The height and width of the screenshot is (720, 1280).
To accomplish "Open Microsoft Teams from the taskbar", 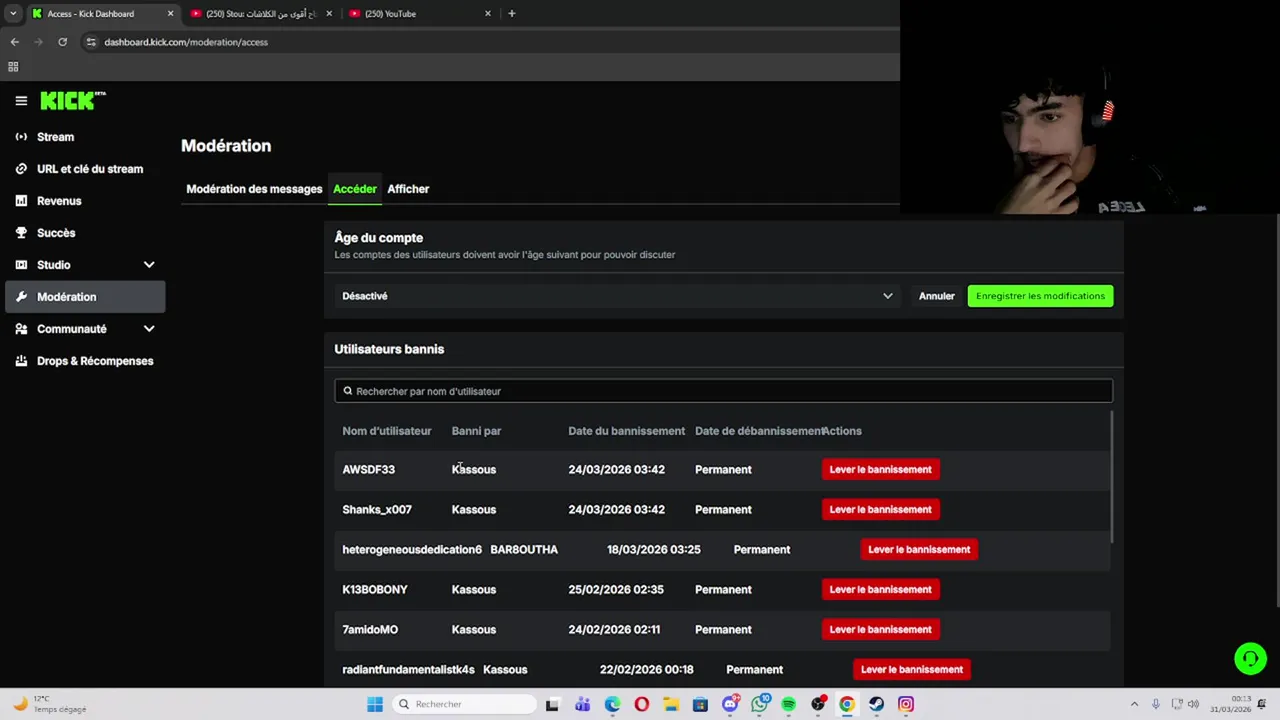I will click(582, 704).
